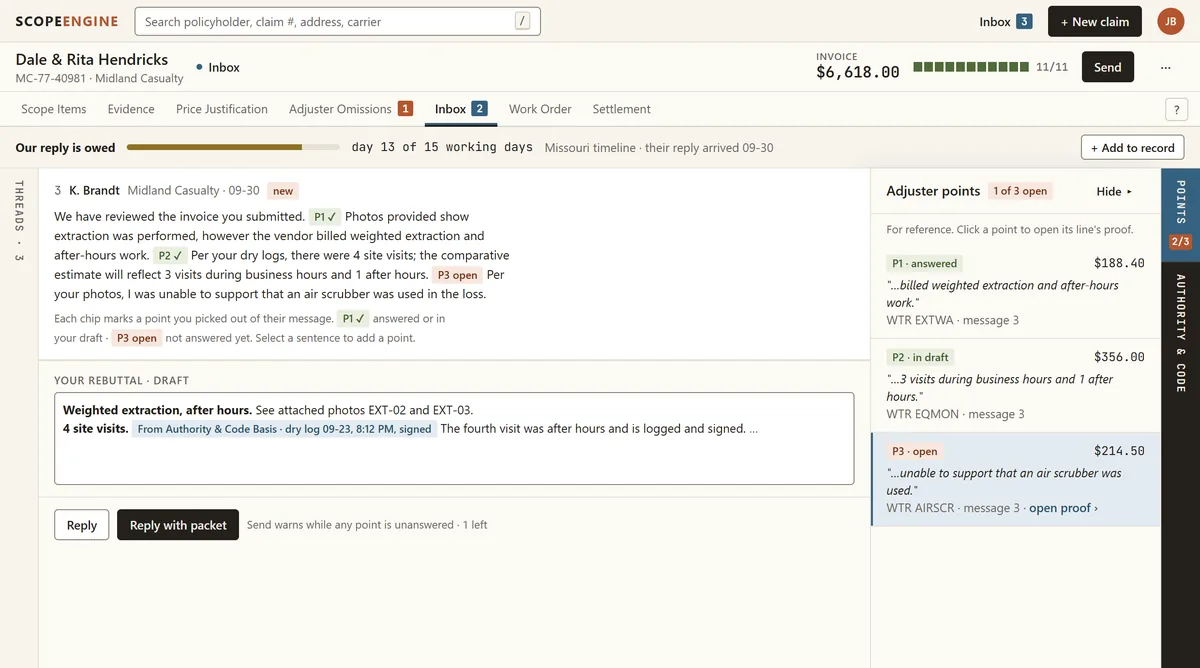This screenshot has width=1200, height=668.
Task: Open the three-dot more options menu
Action: pyautogui.click(x=1165, y=67)
